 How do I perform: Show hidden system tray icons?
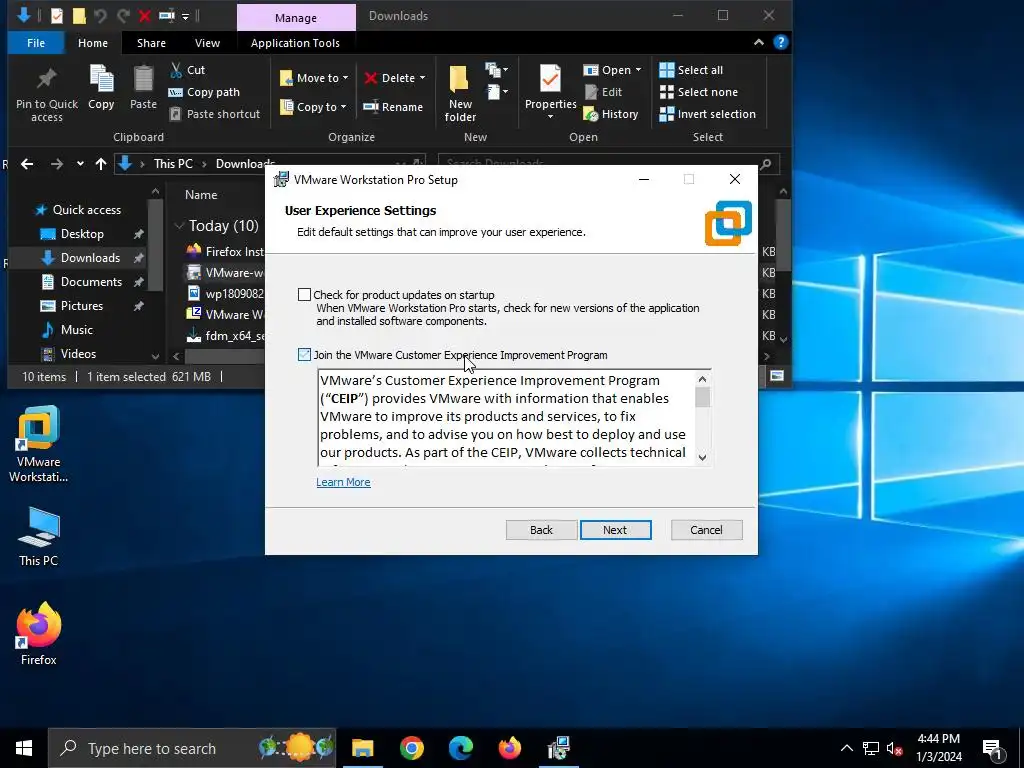coord(846,748)
